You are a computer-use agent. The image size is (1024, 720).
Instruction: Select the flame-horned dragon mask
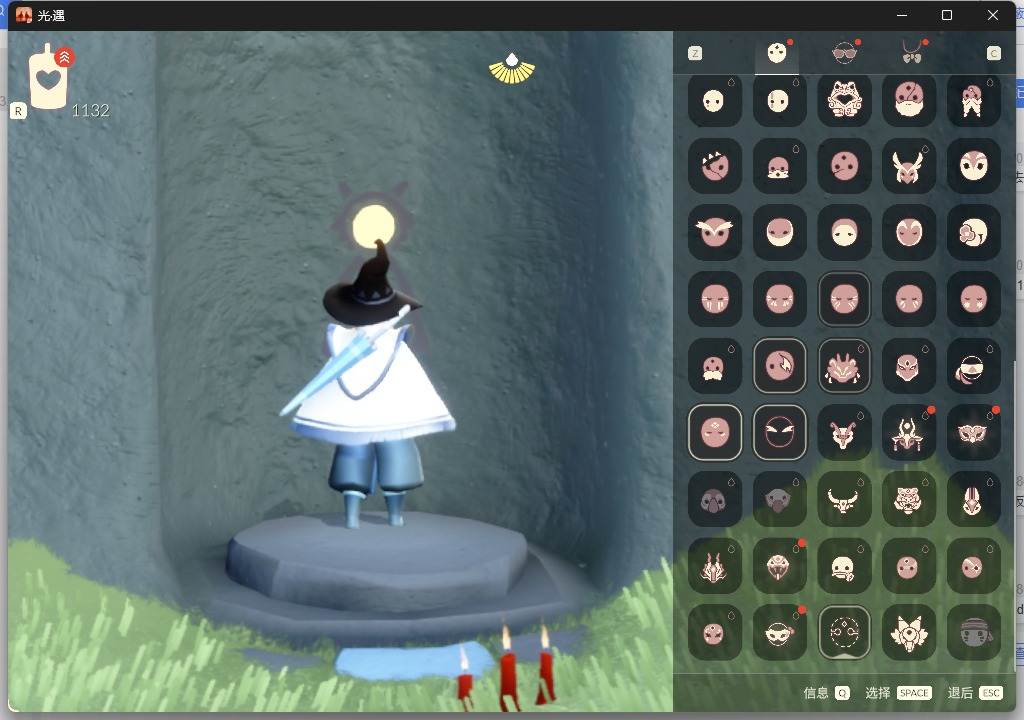(x=714, y=566)
